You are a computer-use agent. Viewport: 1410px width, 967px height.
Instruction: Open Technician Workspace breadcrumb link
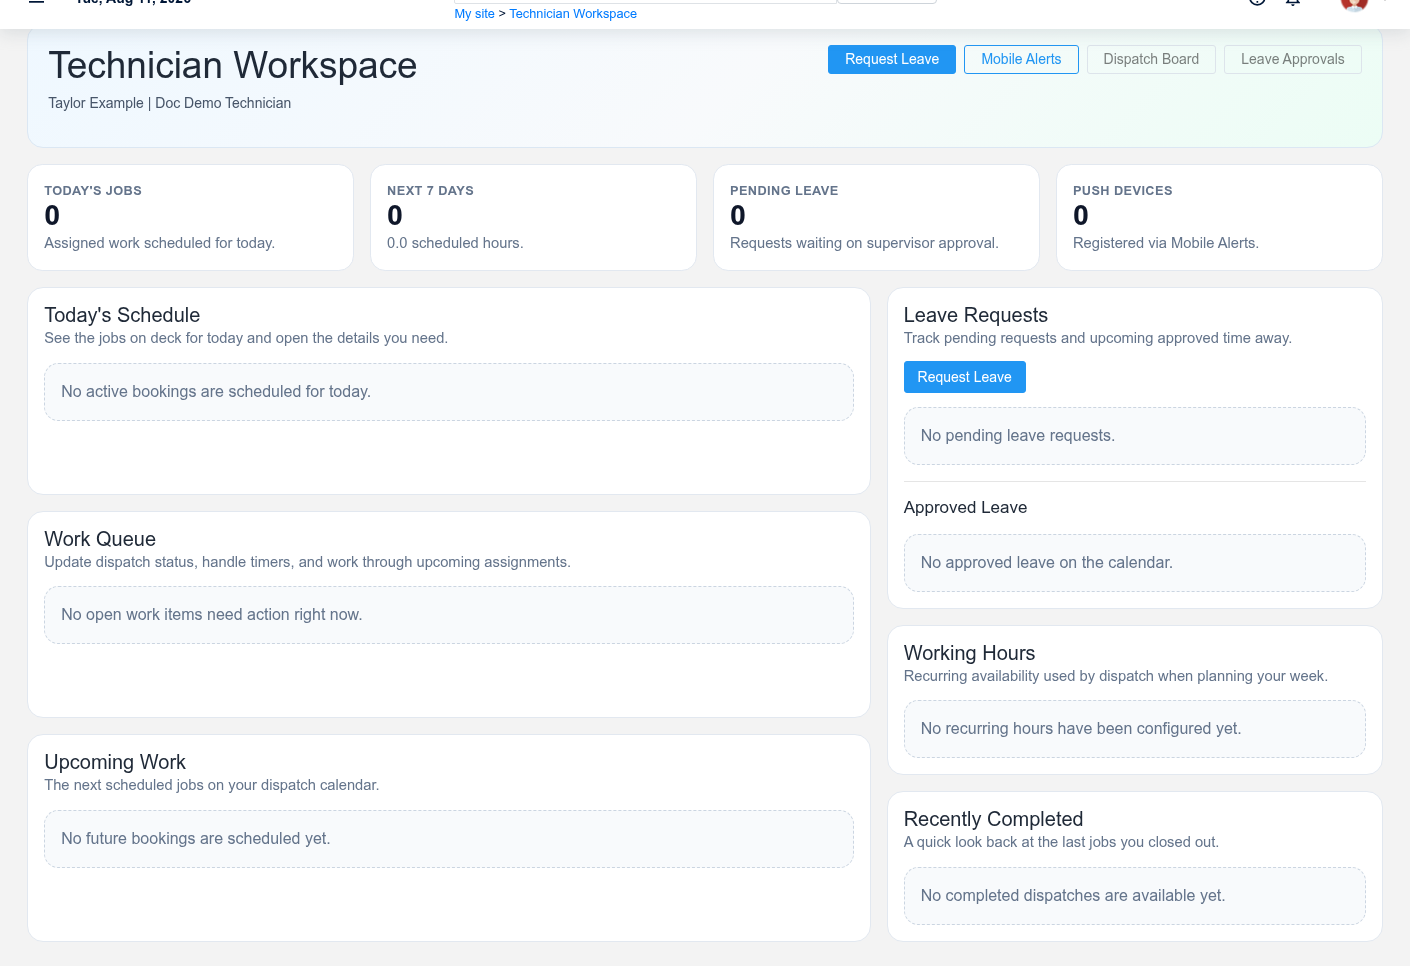pos(573,14)
